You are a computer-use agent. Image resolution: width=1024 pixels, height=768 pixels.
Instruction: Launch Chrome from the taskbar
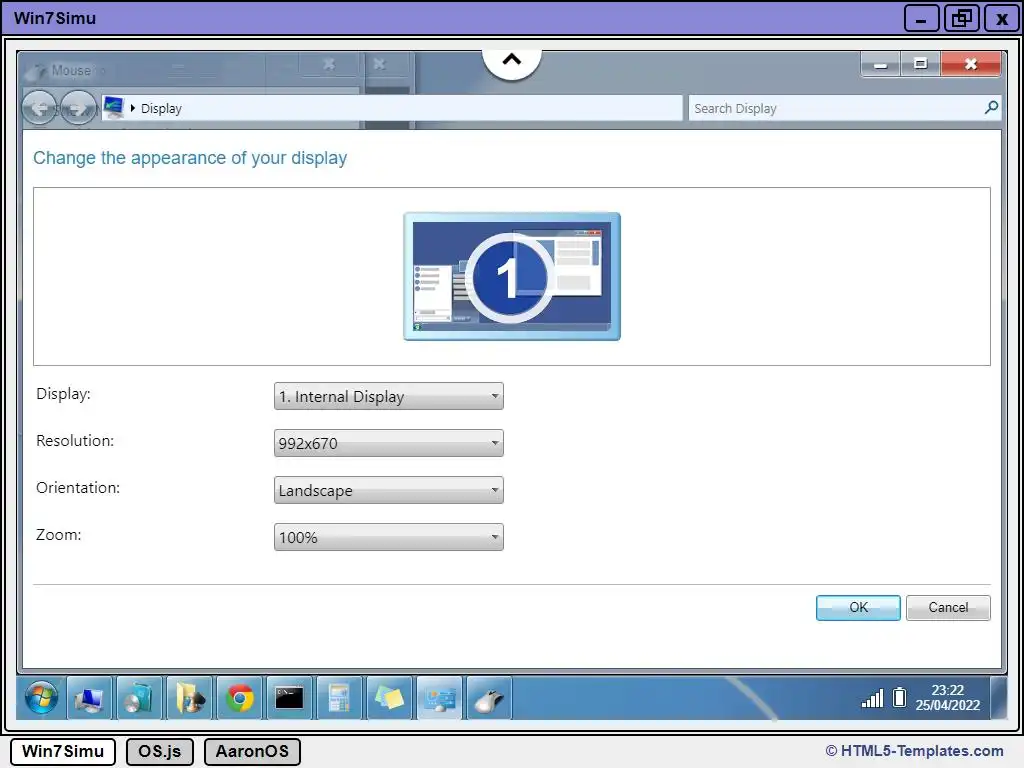tap(240, 699)
